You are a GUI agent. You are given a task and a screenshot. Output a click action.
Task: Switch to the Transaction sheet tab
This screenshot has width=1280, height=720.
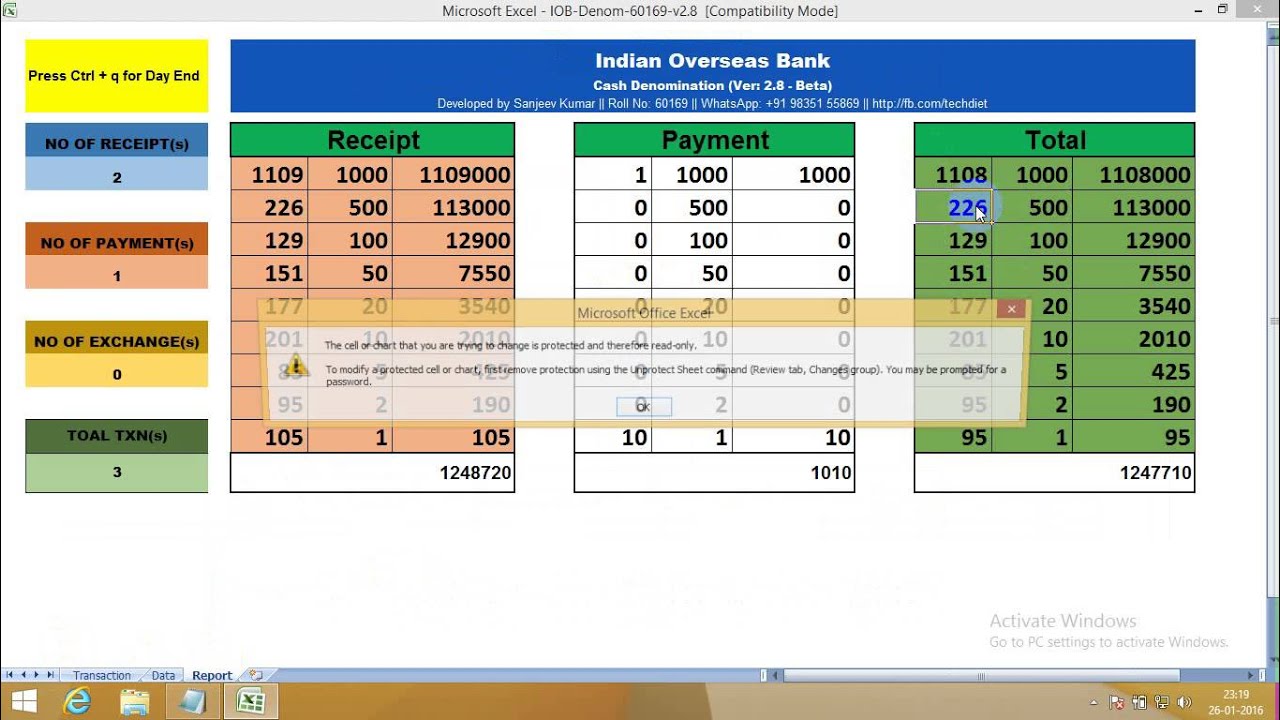[102, 676]
